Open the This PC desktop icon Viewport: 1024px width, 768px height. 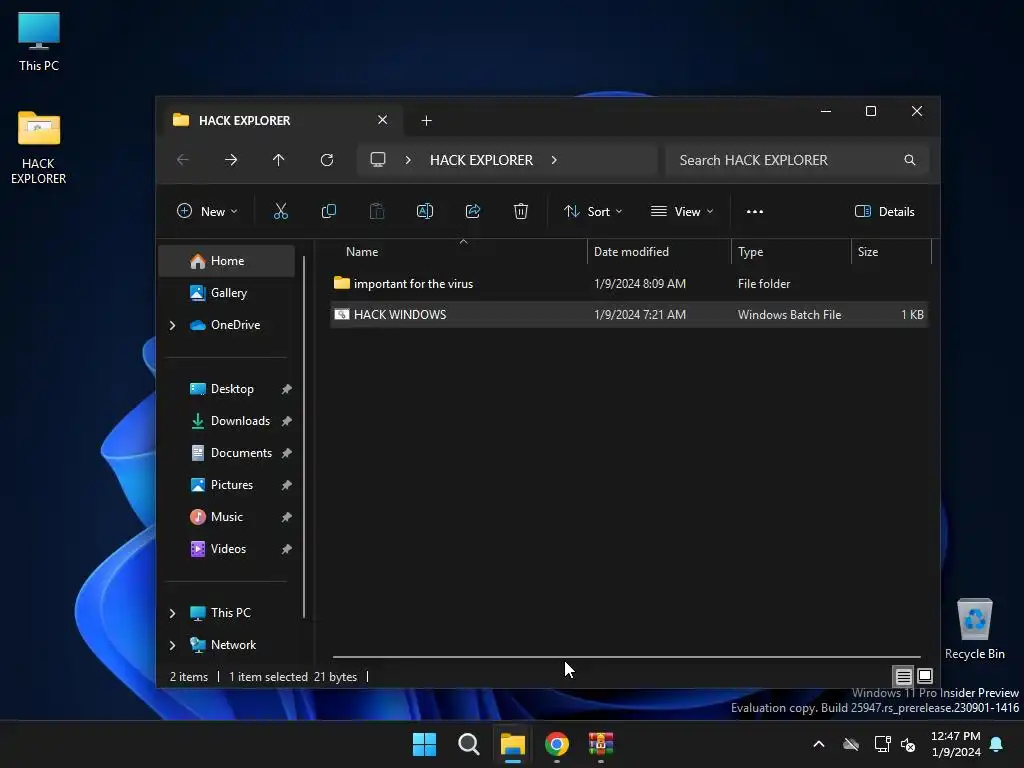pyautogui.click(x=39, y=40)
